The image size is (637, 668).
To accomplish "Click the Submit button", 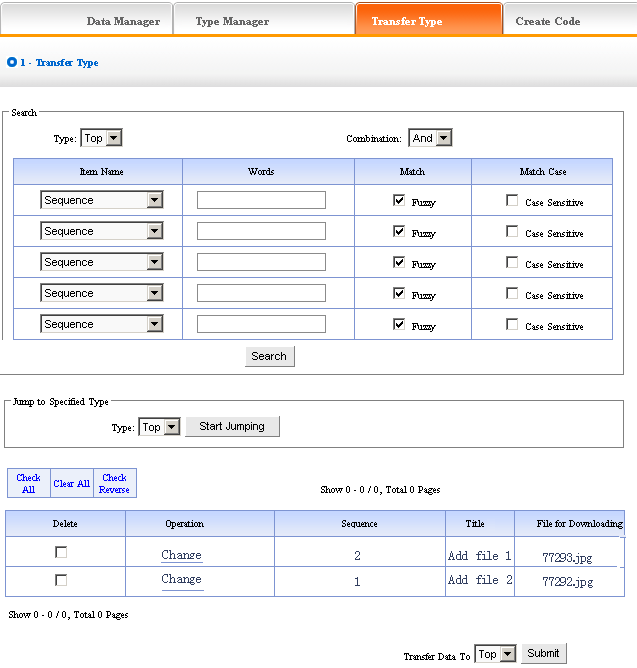I will tap(544, 654).
